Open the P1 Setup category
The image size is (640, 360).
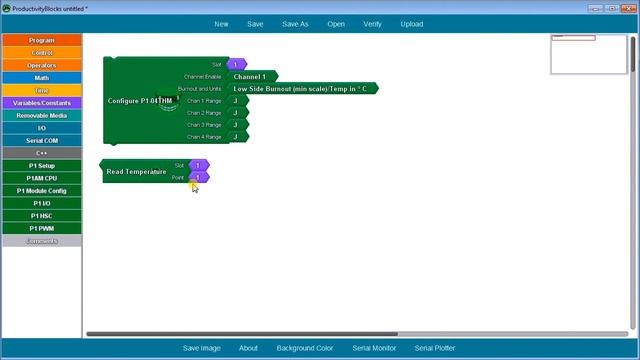click(42, 166)
